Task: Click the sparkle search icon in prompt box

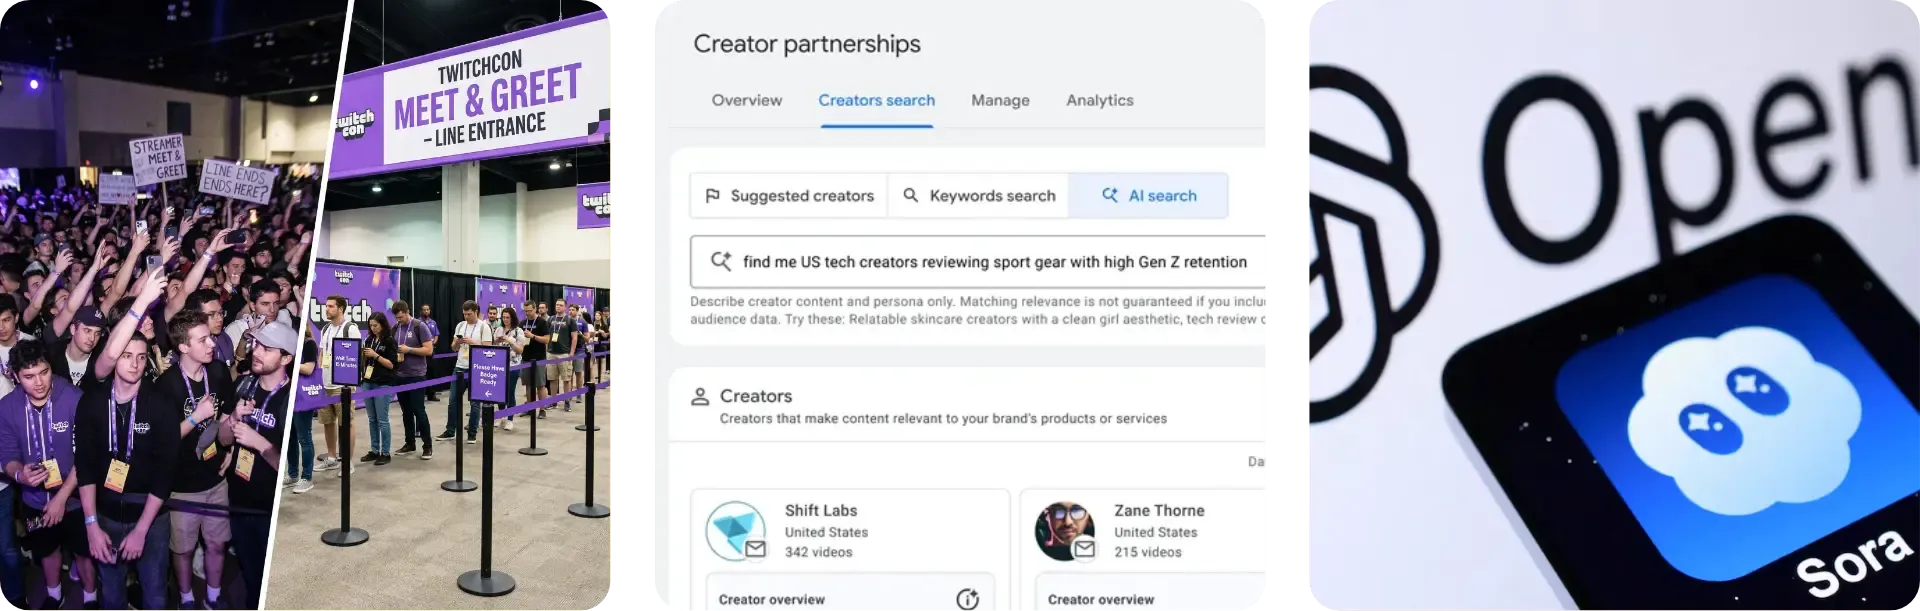Action: coord(720,262)
